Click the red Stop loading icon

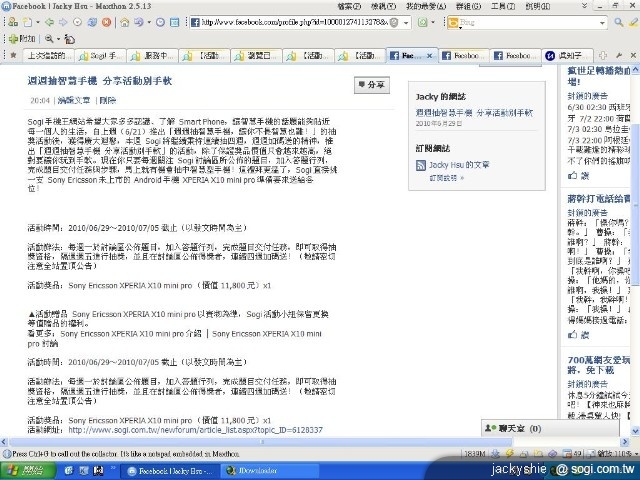point(107,22)
